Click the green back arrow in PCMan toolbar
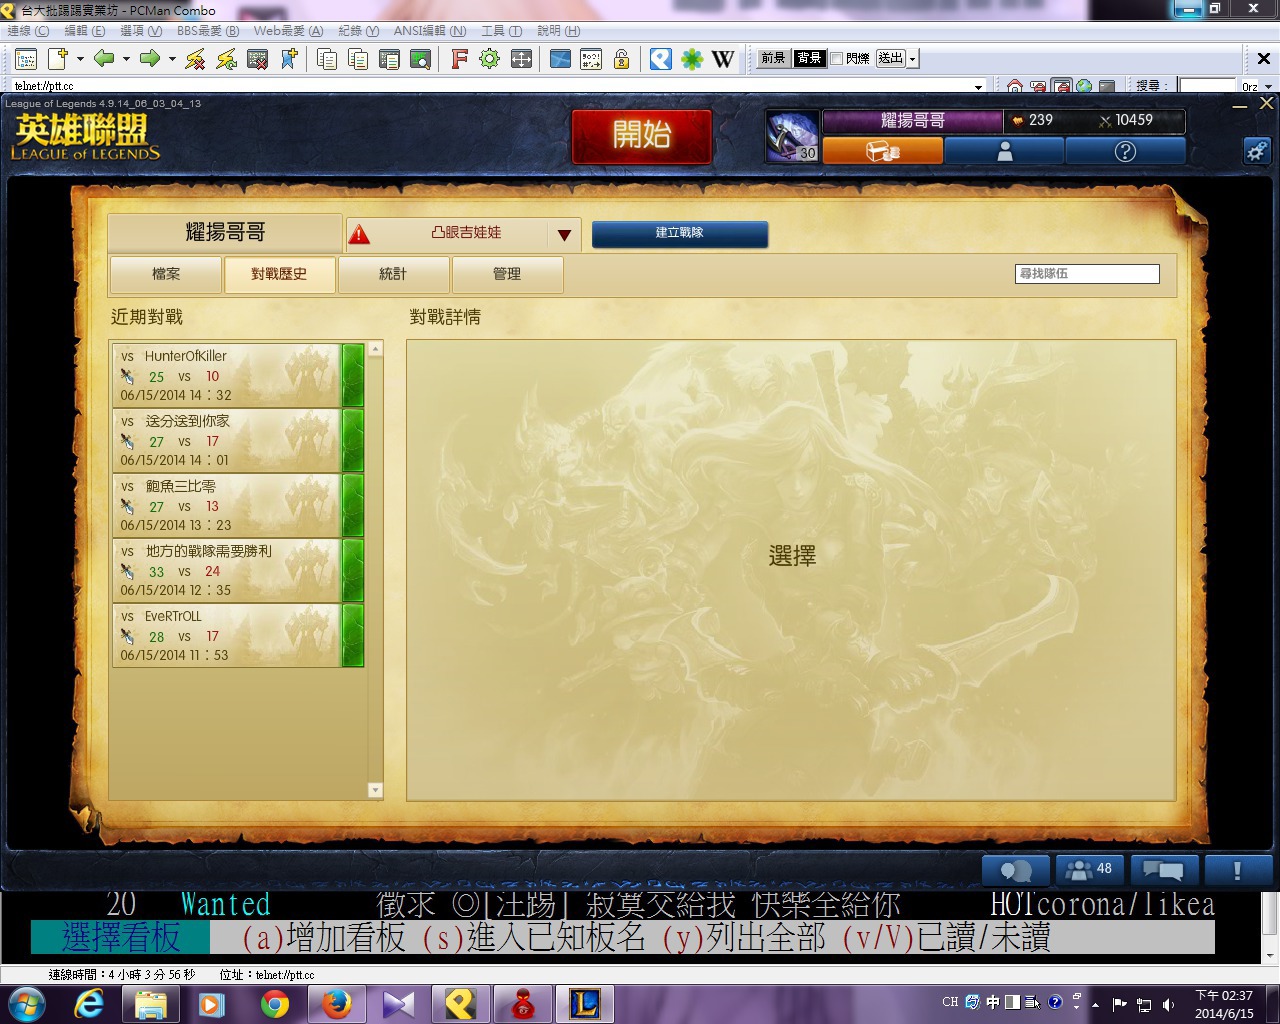Screen dimensions: 1280x1024 104,59
